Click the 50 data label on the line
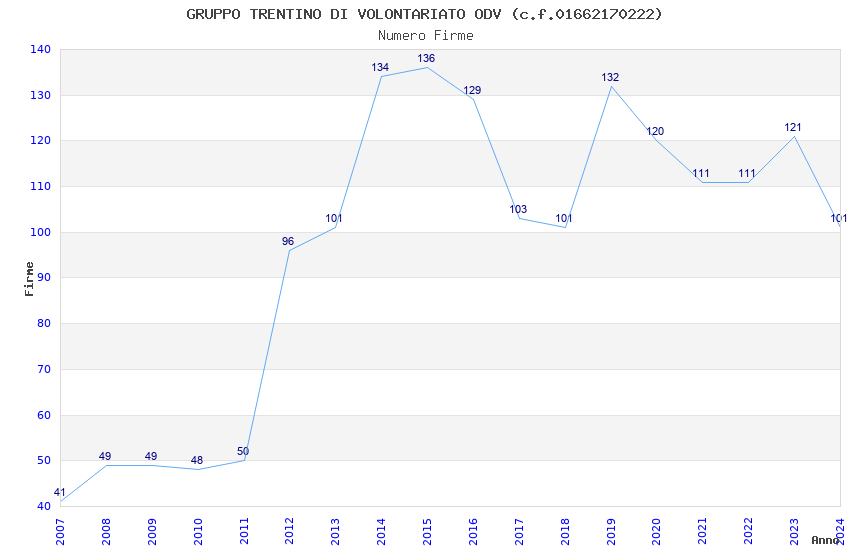 click(243, 451)
